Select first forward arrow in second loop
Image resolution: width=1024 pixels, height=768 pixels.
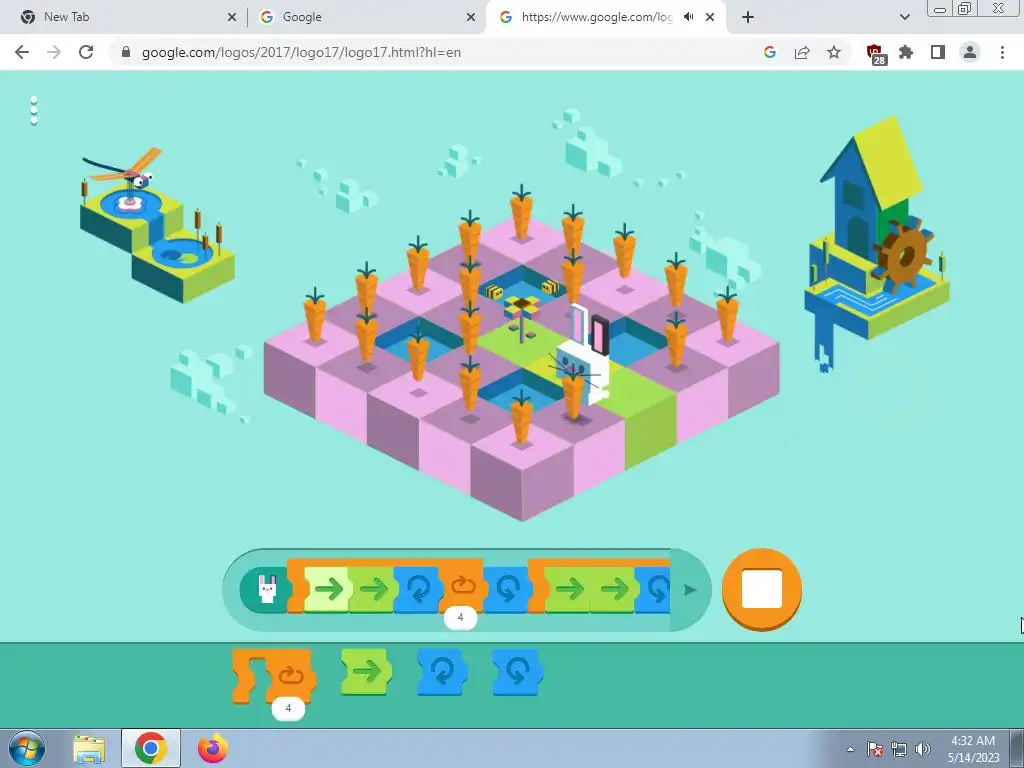[569, 590]
